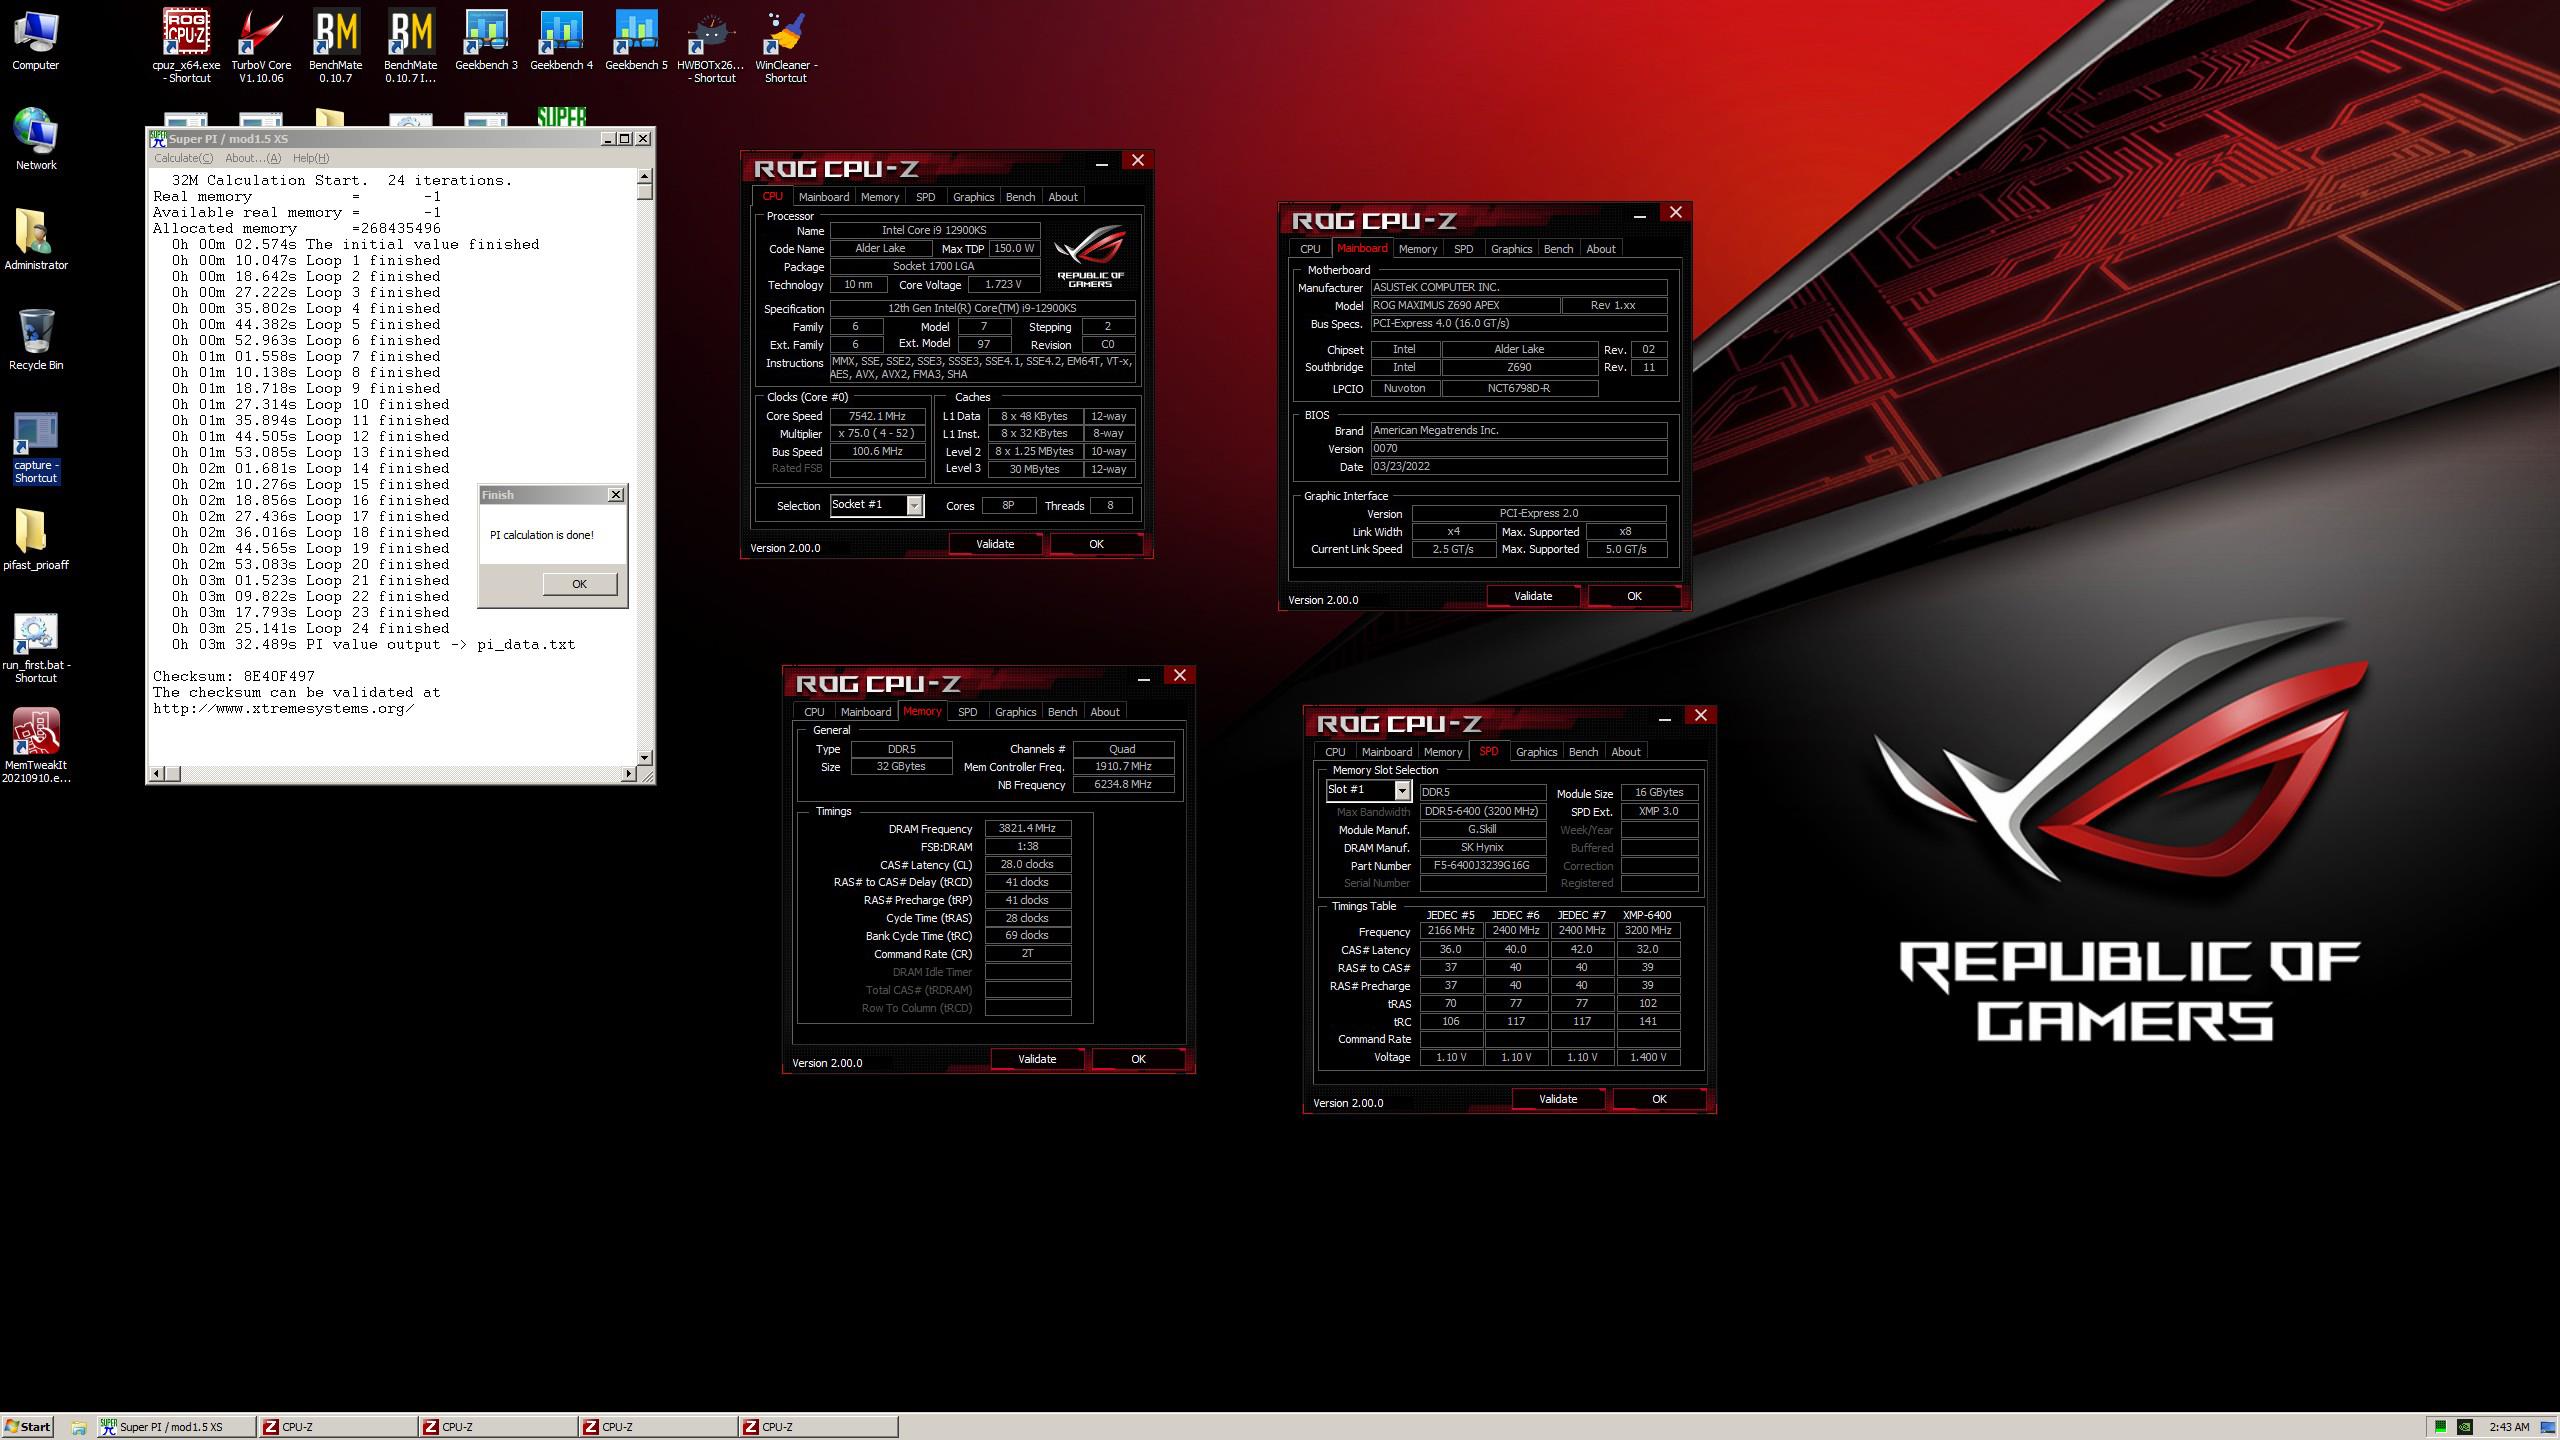Viewport: 2560px width, 1440px height.
Task: Click Super PI vertical scrollbar down arrow
Action: tap(645, 757)
